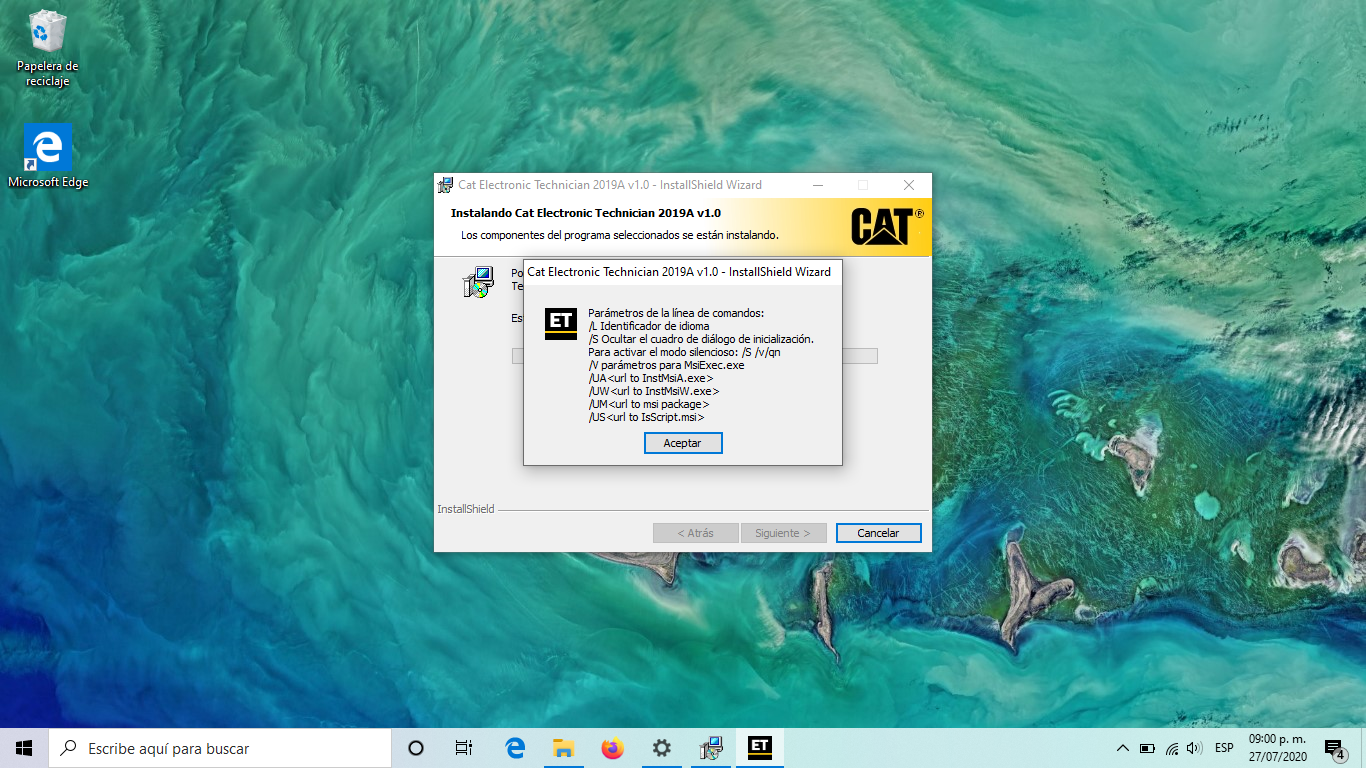Click the line '/L Identificador de idioma'
The height and width of the screenshot is (768, 1366).
coord(649,326)
